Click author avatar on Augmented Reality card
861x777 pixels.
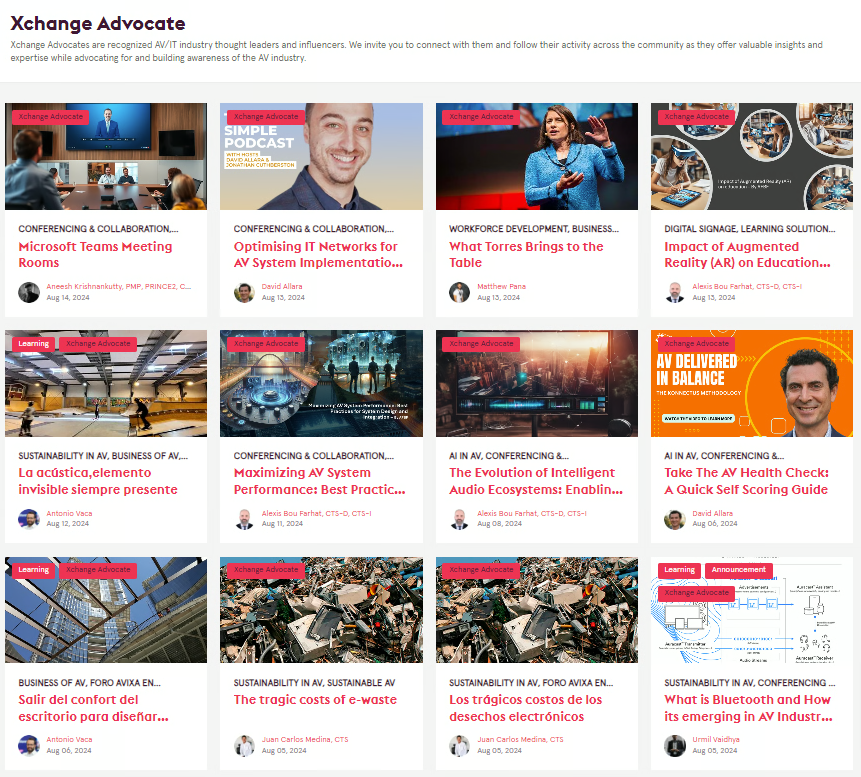675,292
